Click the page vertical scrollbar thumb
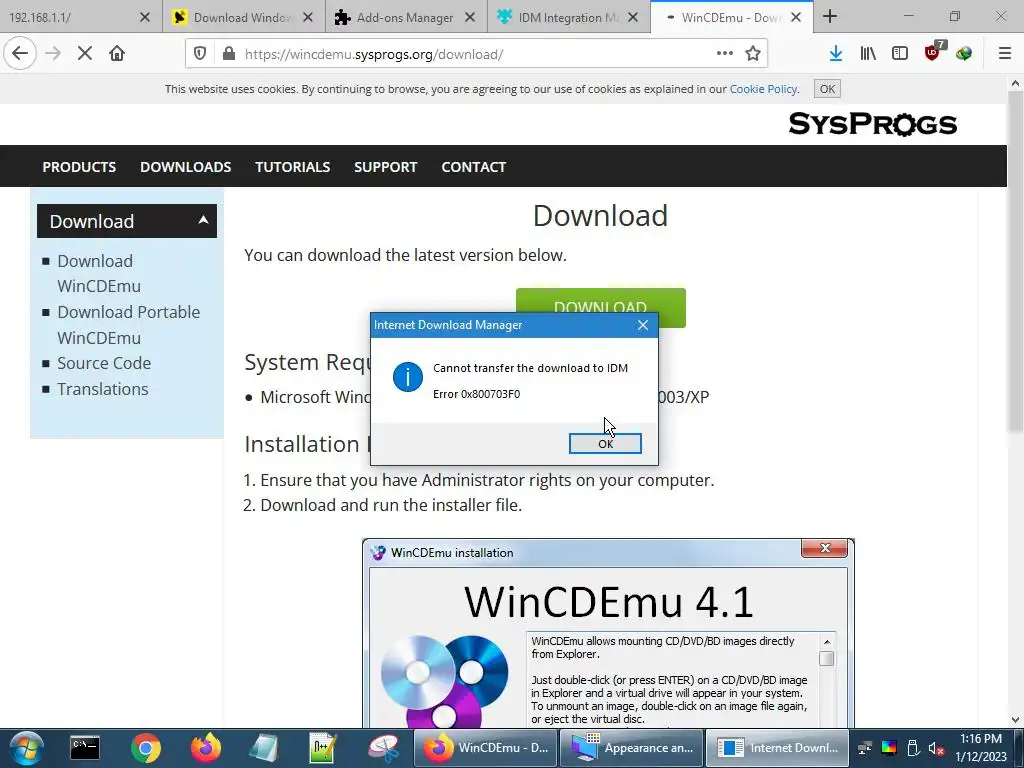1024x768 pixels. pyautogui.click(x=1015, y=261)
